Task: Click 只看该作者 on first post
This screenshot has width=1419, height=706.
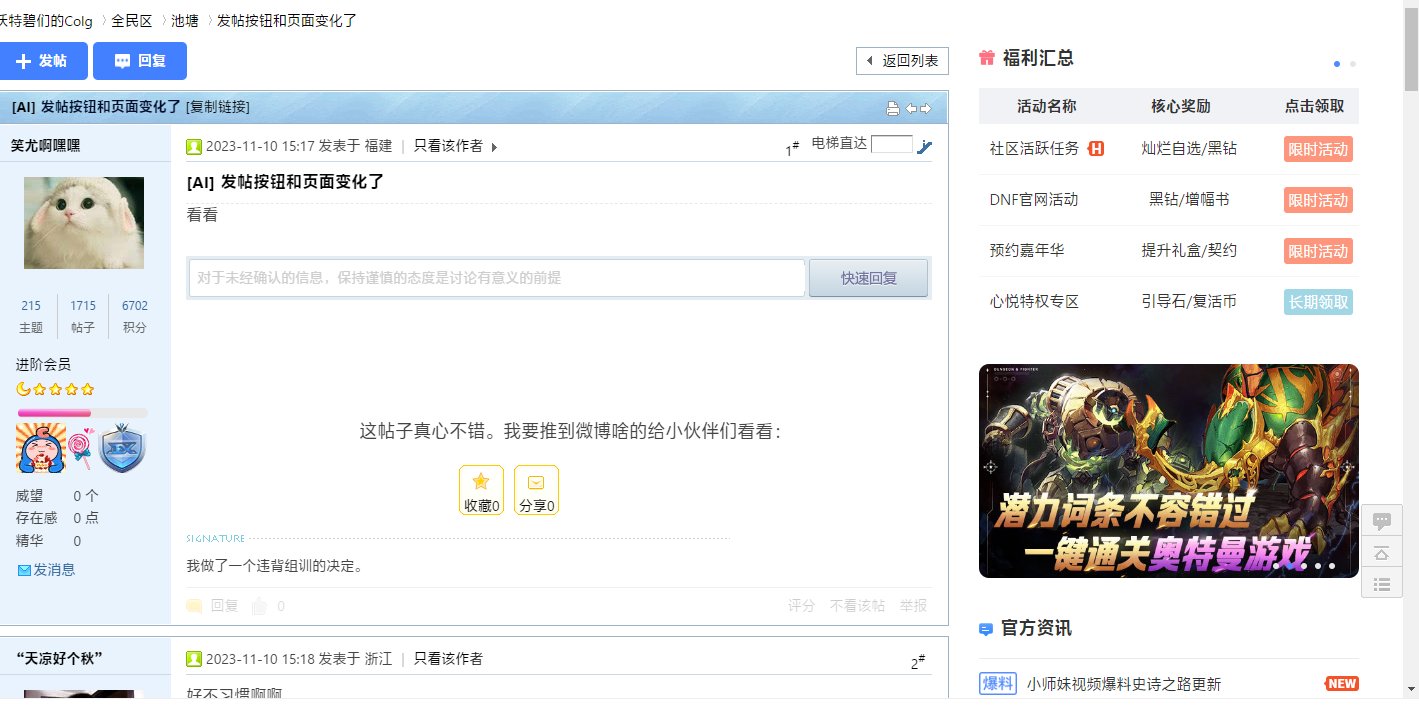Action: click(x=448, y=146)
